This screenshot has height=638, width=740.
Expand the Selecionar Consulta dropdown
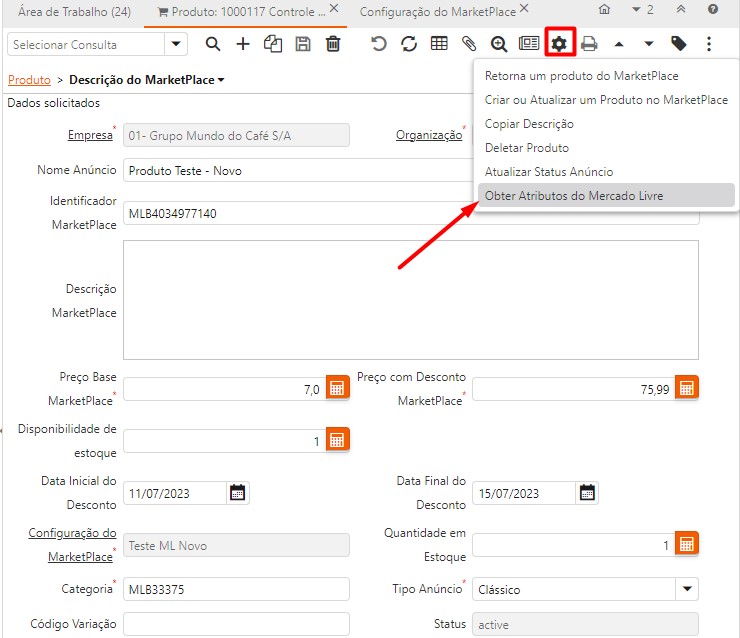177,44
